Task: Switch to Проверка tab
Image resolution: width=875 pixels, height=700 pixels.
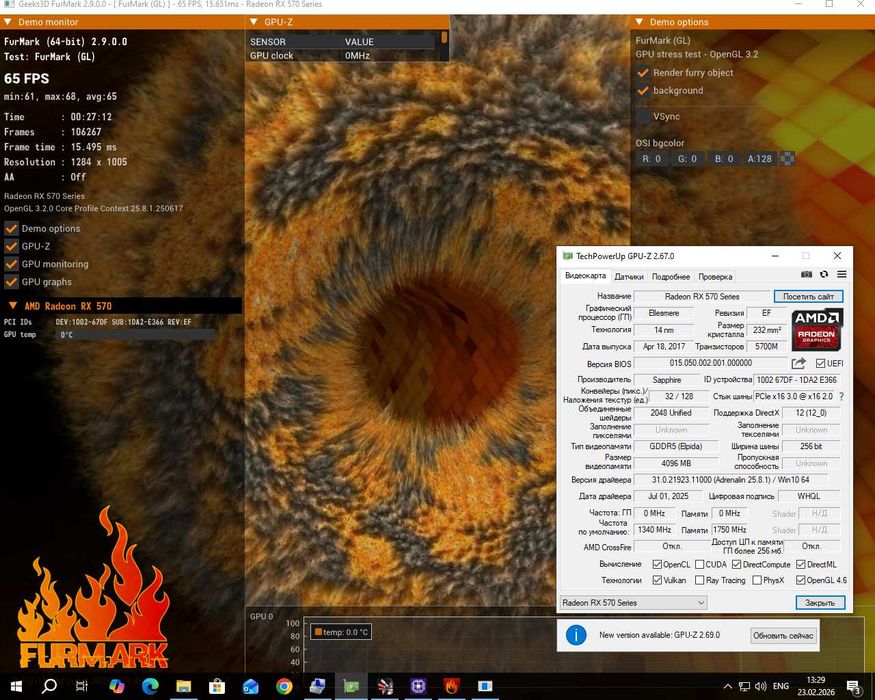Action: [x=715, y=276]
